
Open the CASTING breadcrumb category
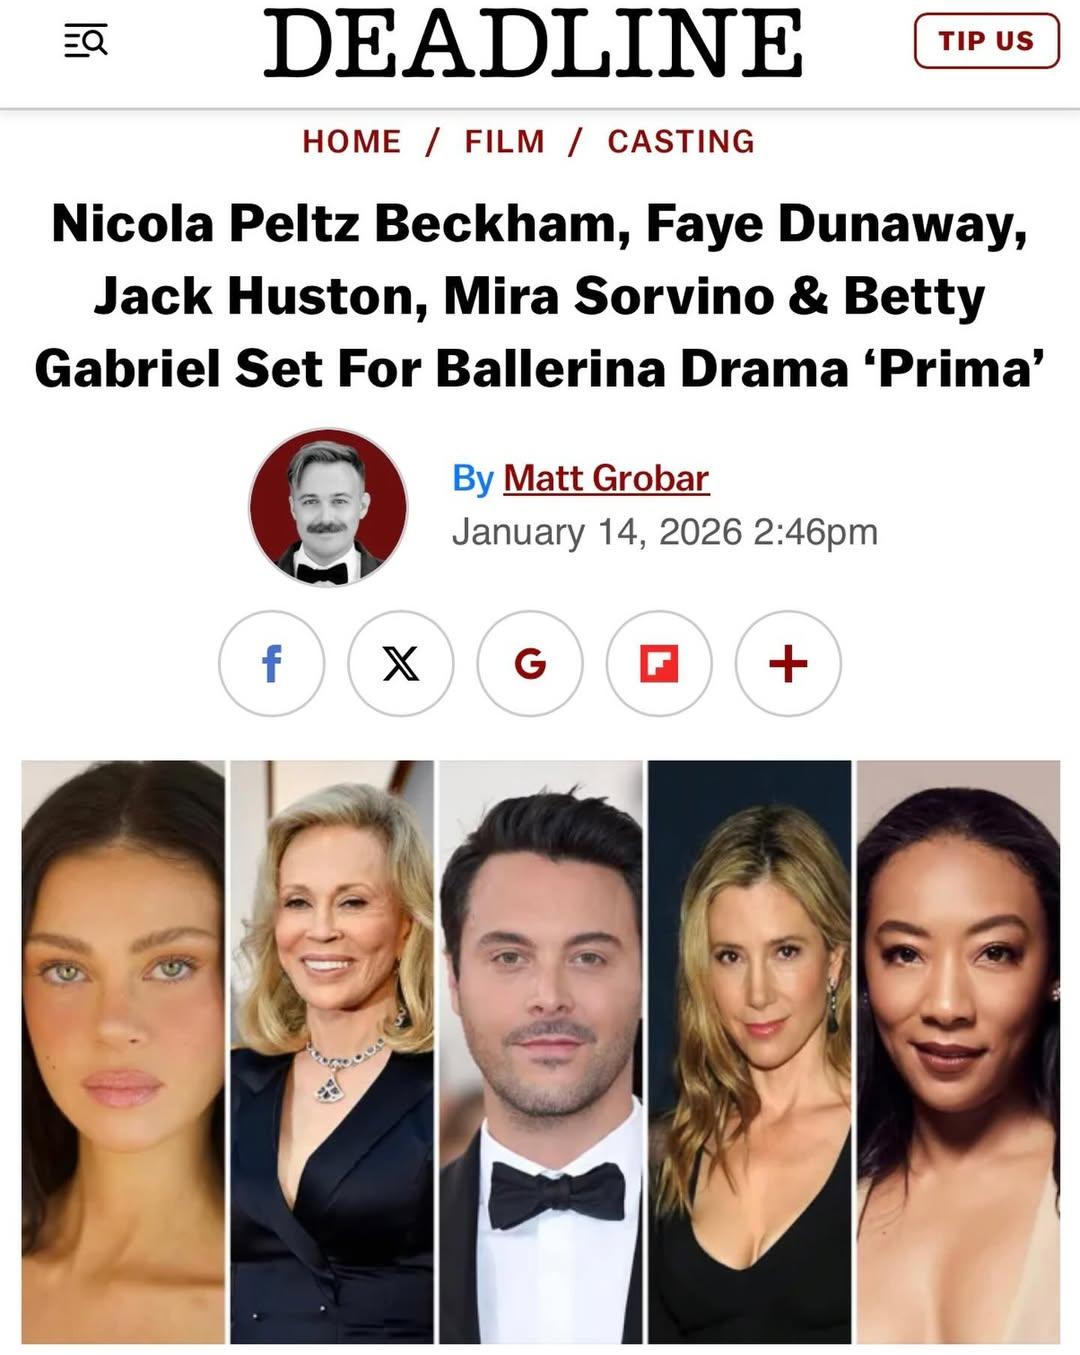681,141
